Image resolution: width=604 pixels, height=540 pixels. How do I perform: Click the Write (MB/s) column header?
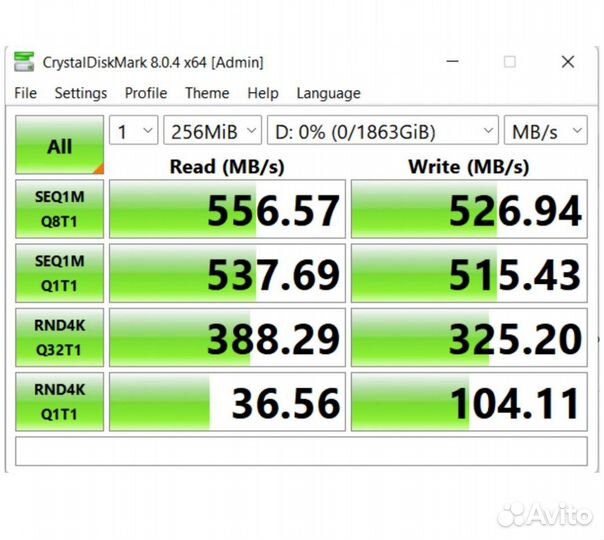point(469,167)
